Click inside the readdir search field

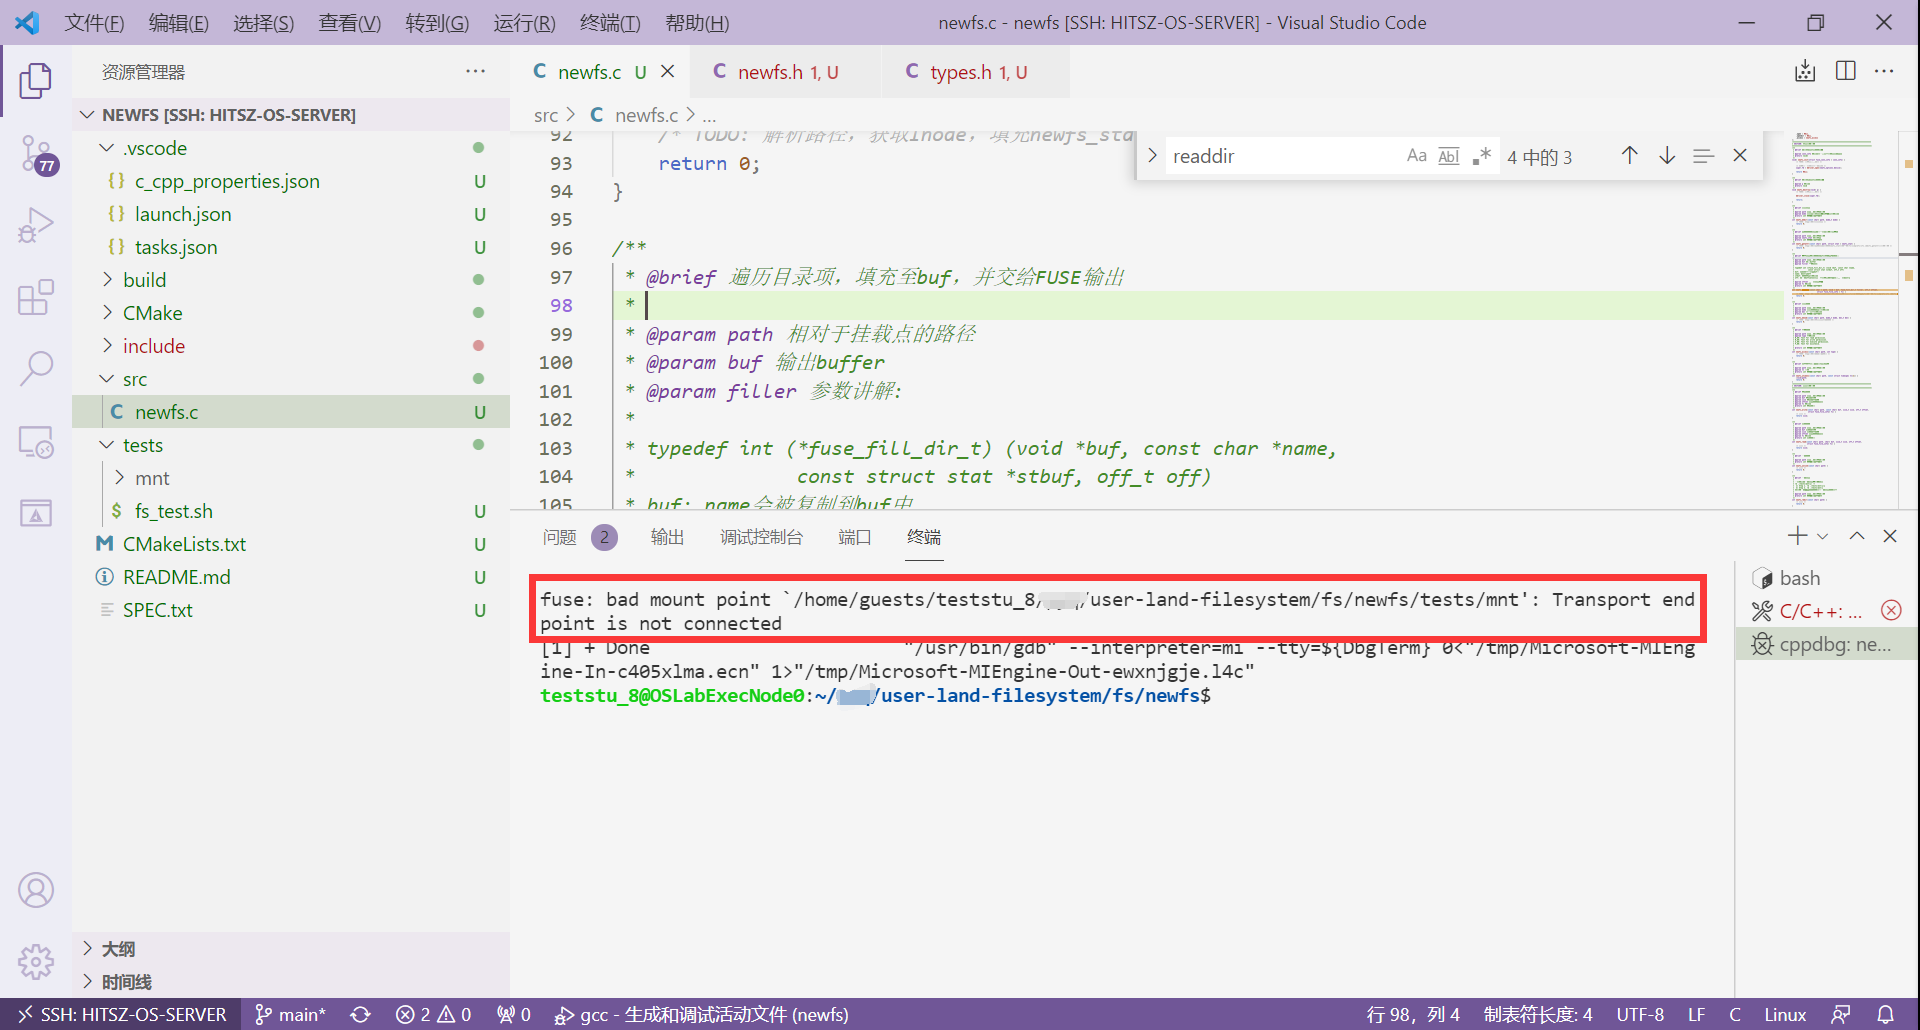[1280, 156]
